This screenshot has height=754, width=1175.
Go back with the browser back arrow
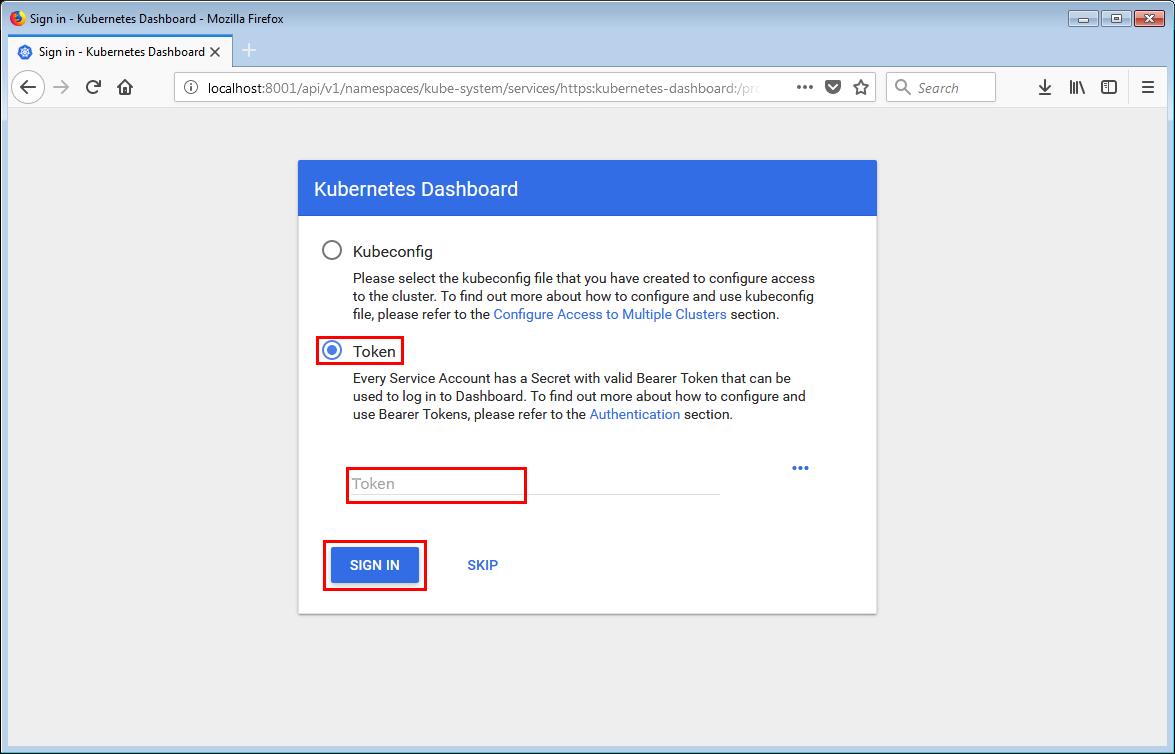coord(28,88)
